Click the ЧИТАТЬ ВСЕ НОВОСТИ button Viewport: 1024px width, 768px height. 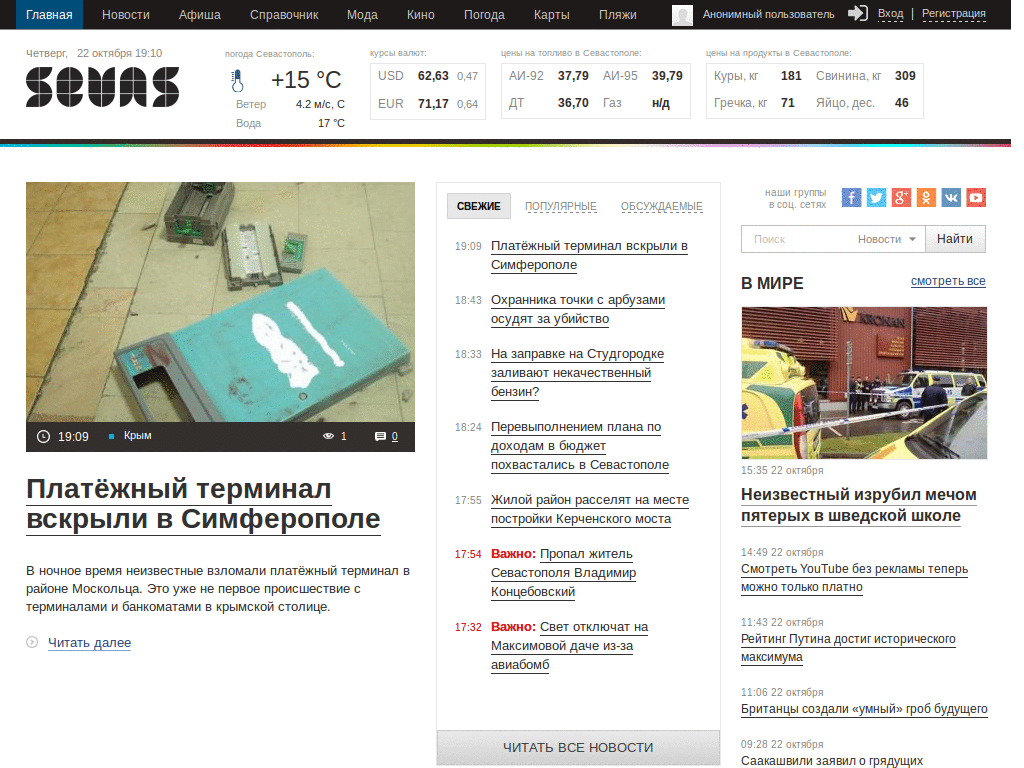point(578,747)
